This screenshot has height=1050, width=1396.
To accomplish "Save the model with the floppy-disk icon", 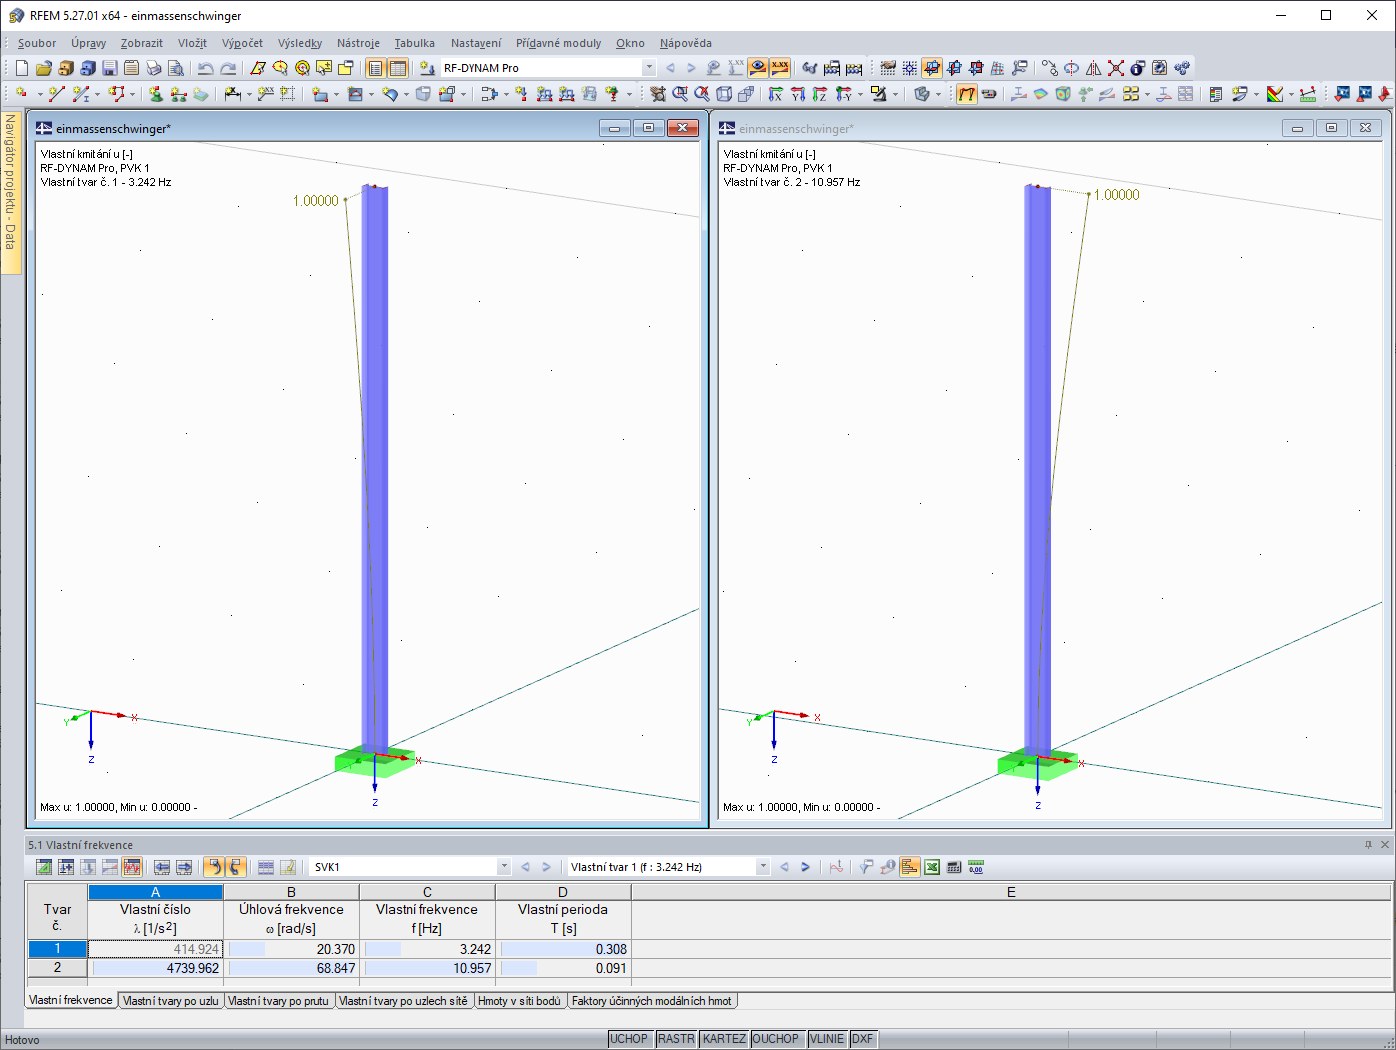I will point(110,68).
